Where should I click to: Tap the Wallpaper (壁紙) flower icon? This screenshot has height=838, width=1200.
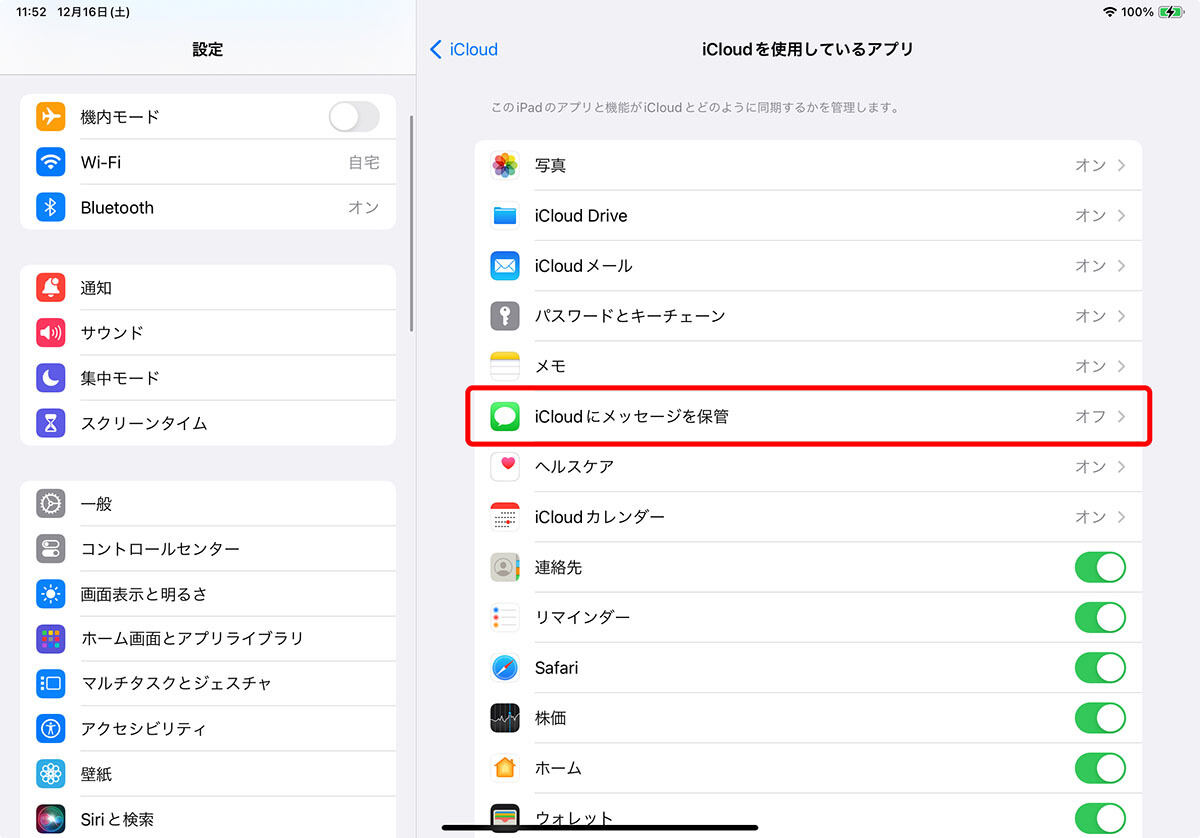[x=51, y=774]
